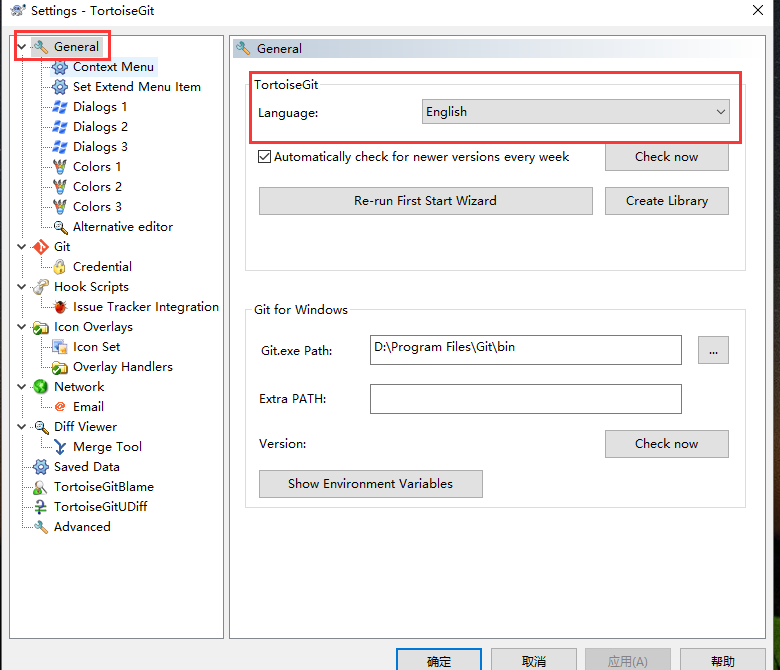Image resolution: width=780 pixels, height=670 pixels.
Task: Click the Icon Set icon
Action: 60,347
